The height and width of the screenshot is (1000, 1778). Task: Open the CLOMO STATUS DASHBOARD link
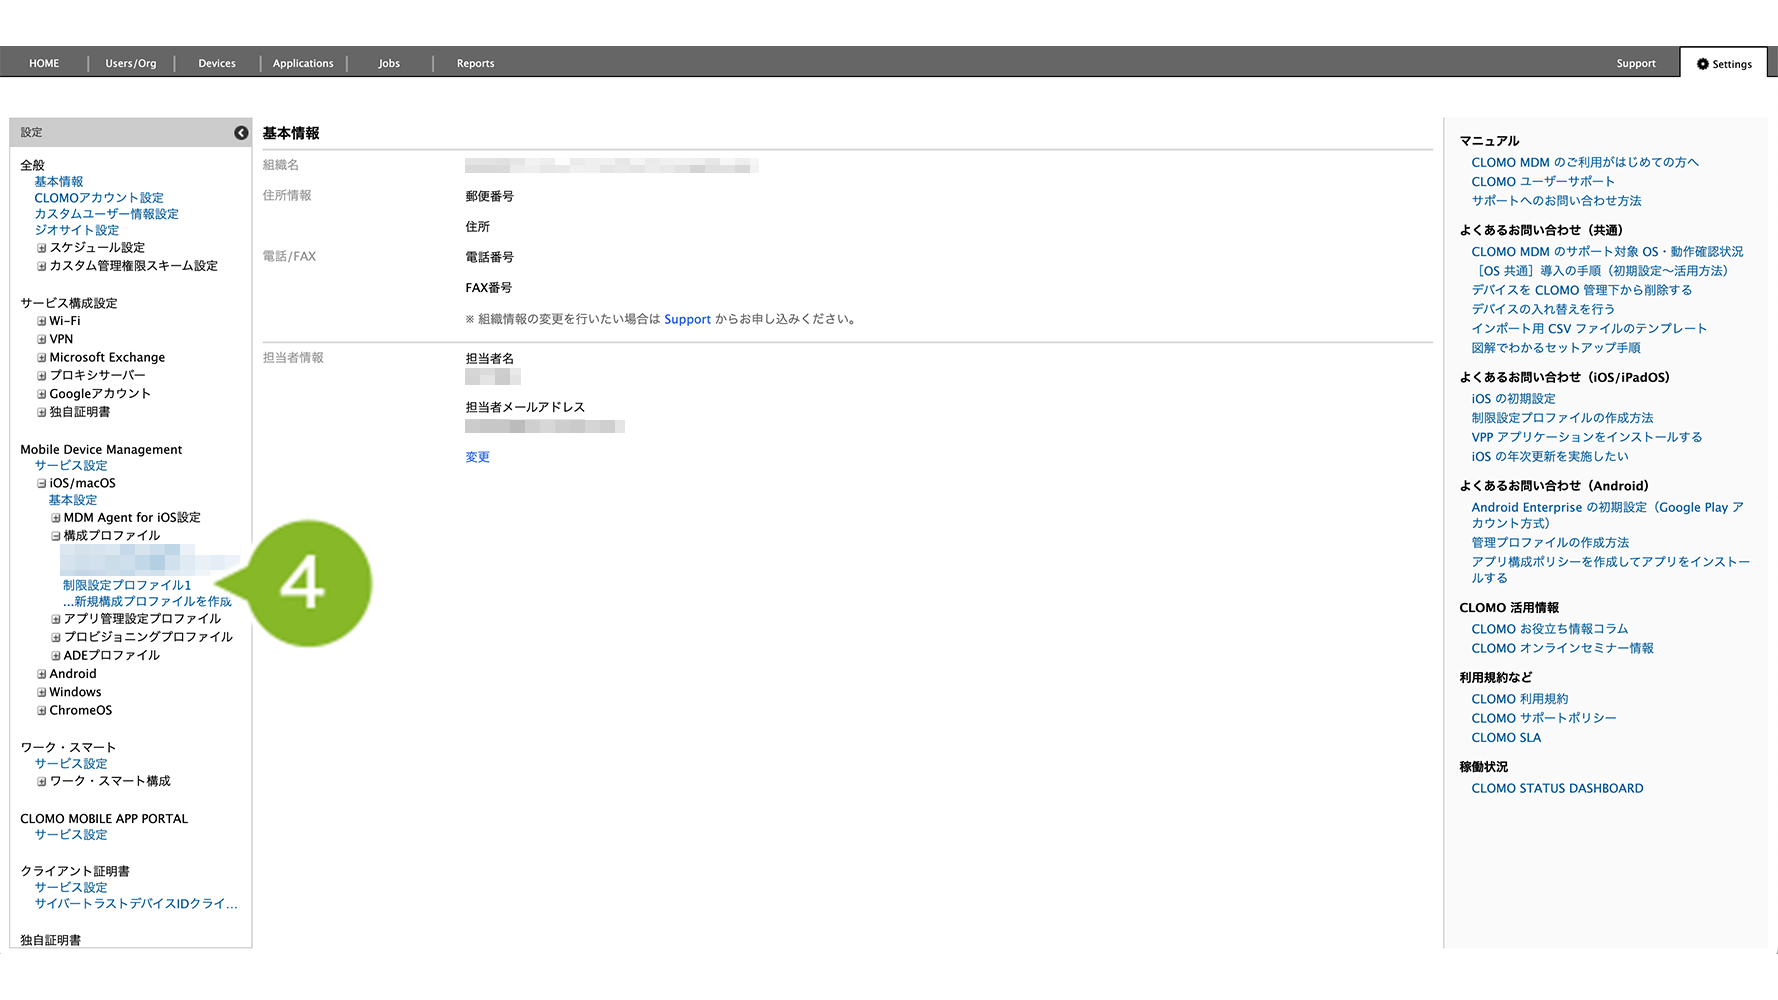coord(1557,789)
